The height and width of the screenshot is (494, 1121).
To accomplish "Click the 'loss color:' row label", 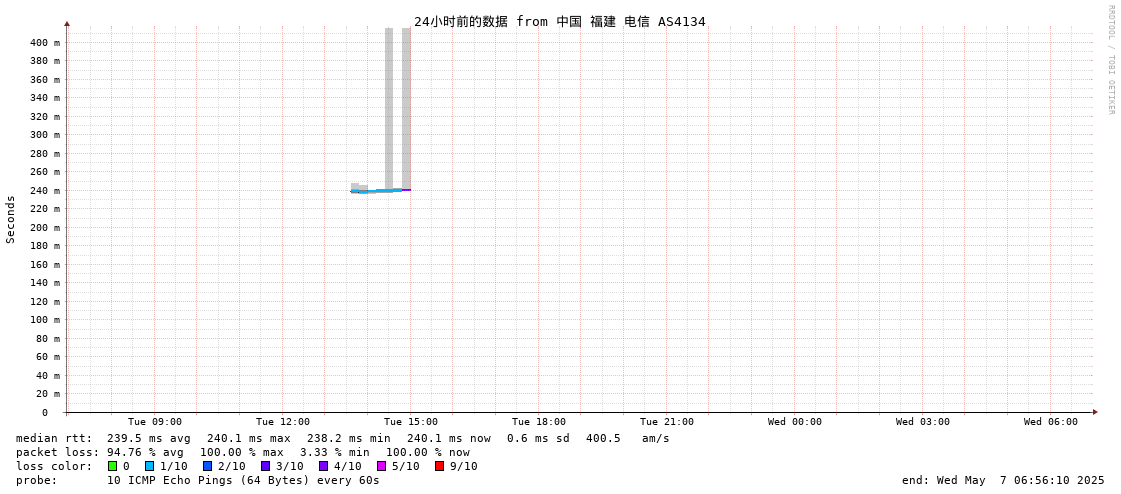I will (x=54, y=466).
